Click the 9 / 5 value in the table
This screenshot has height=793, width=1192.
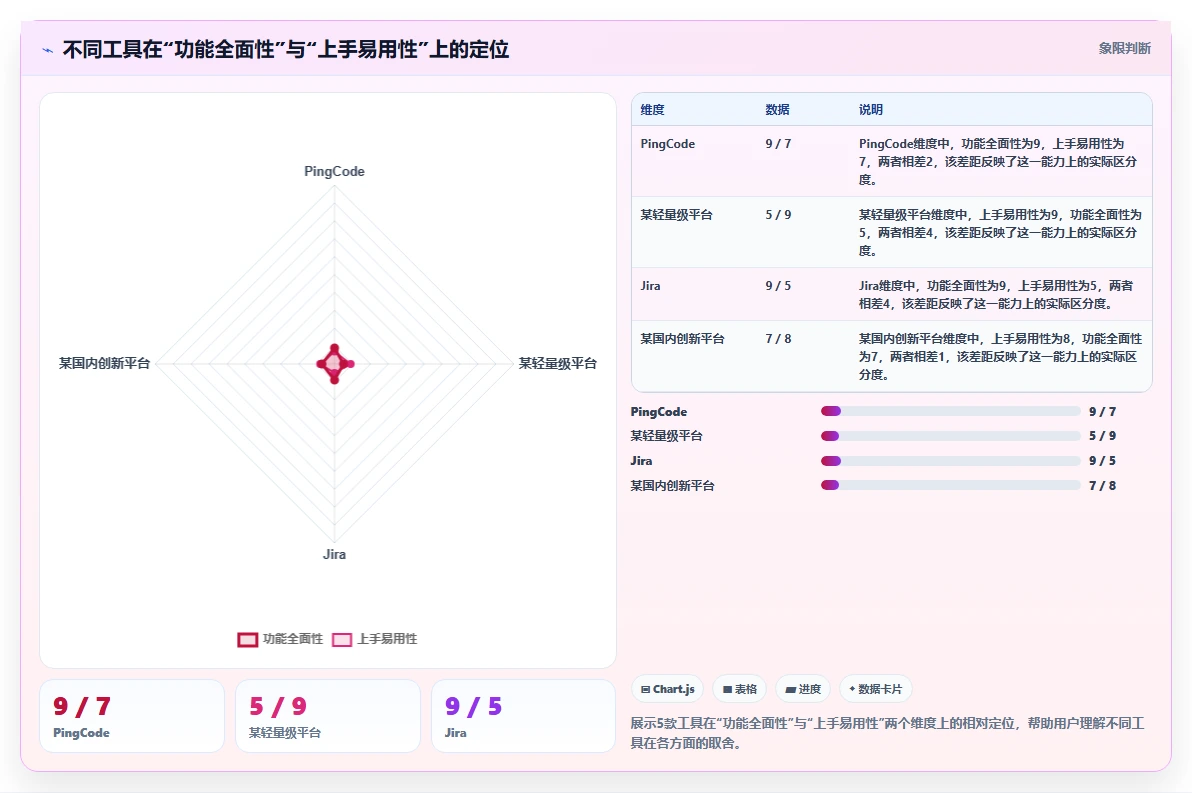(x=778, y=286)
